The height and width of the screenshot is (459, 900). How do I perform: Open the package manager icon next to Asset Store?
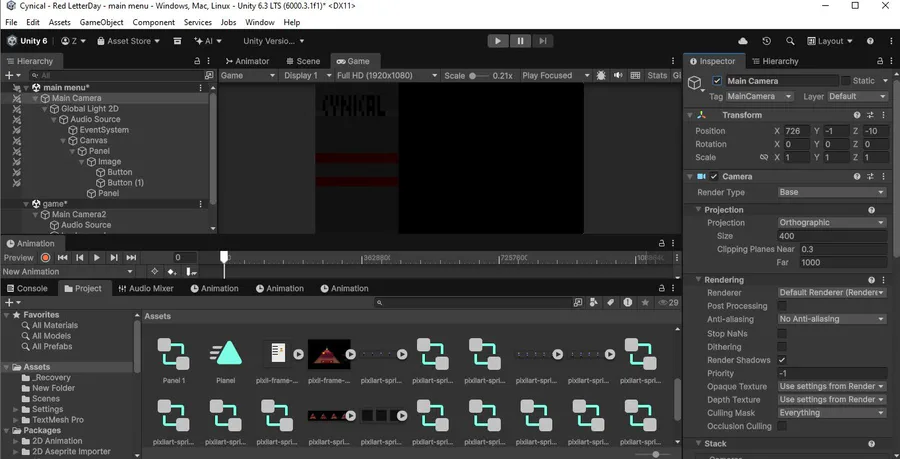pos(177,41)
